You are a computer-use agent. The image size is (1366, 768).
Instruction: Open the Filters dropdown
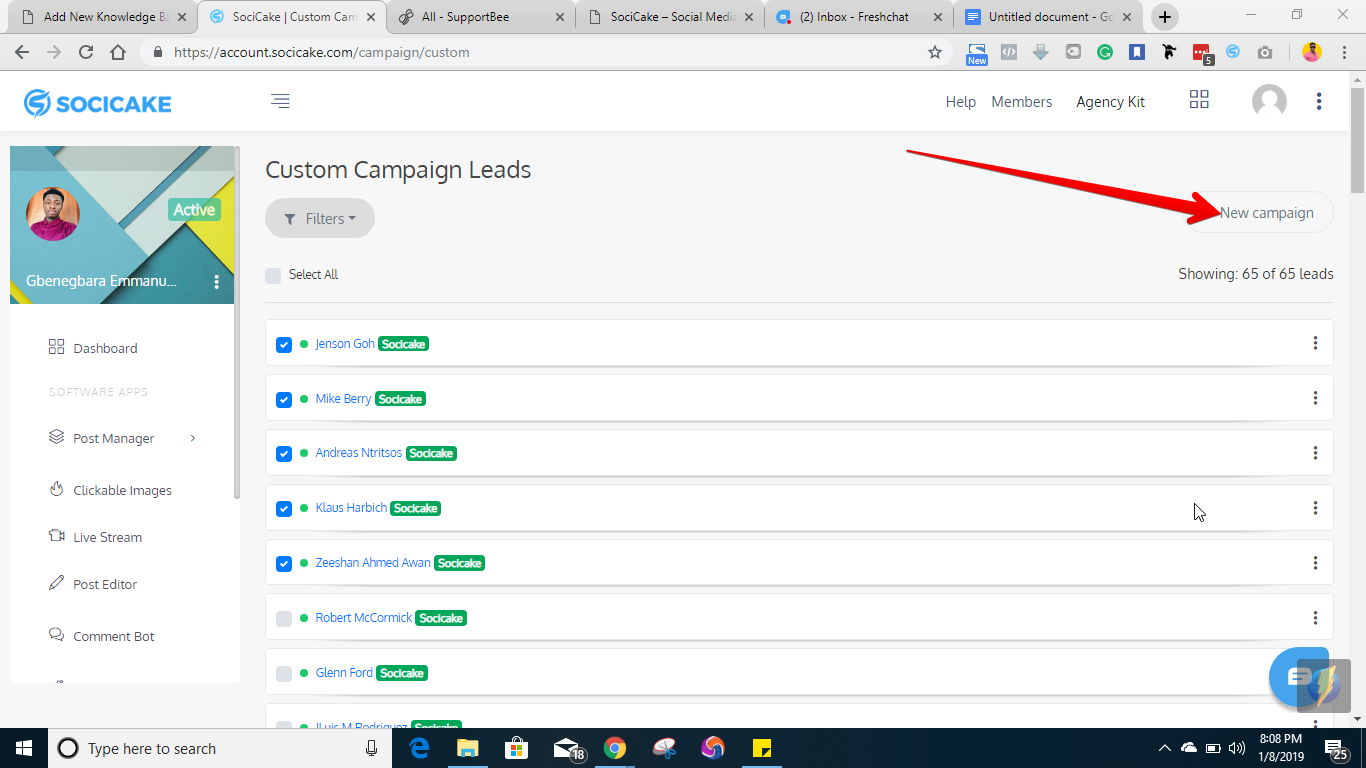click(320, 218)
